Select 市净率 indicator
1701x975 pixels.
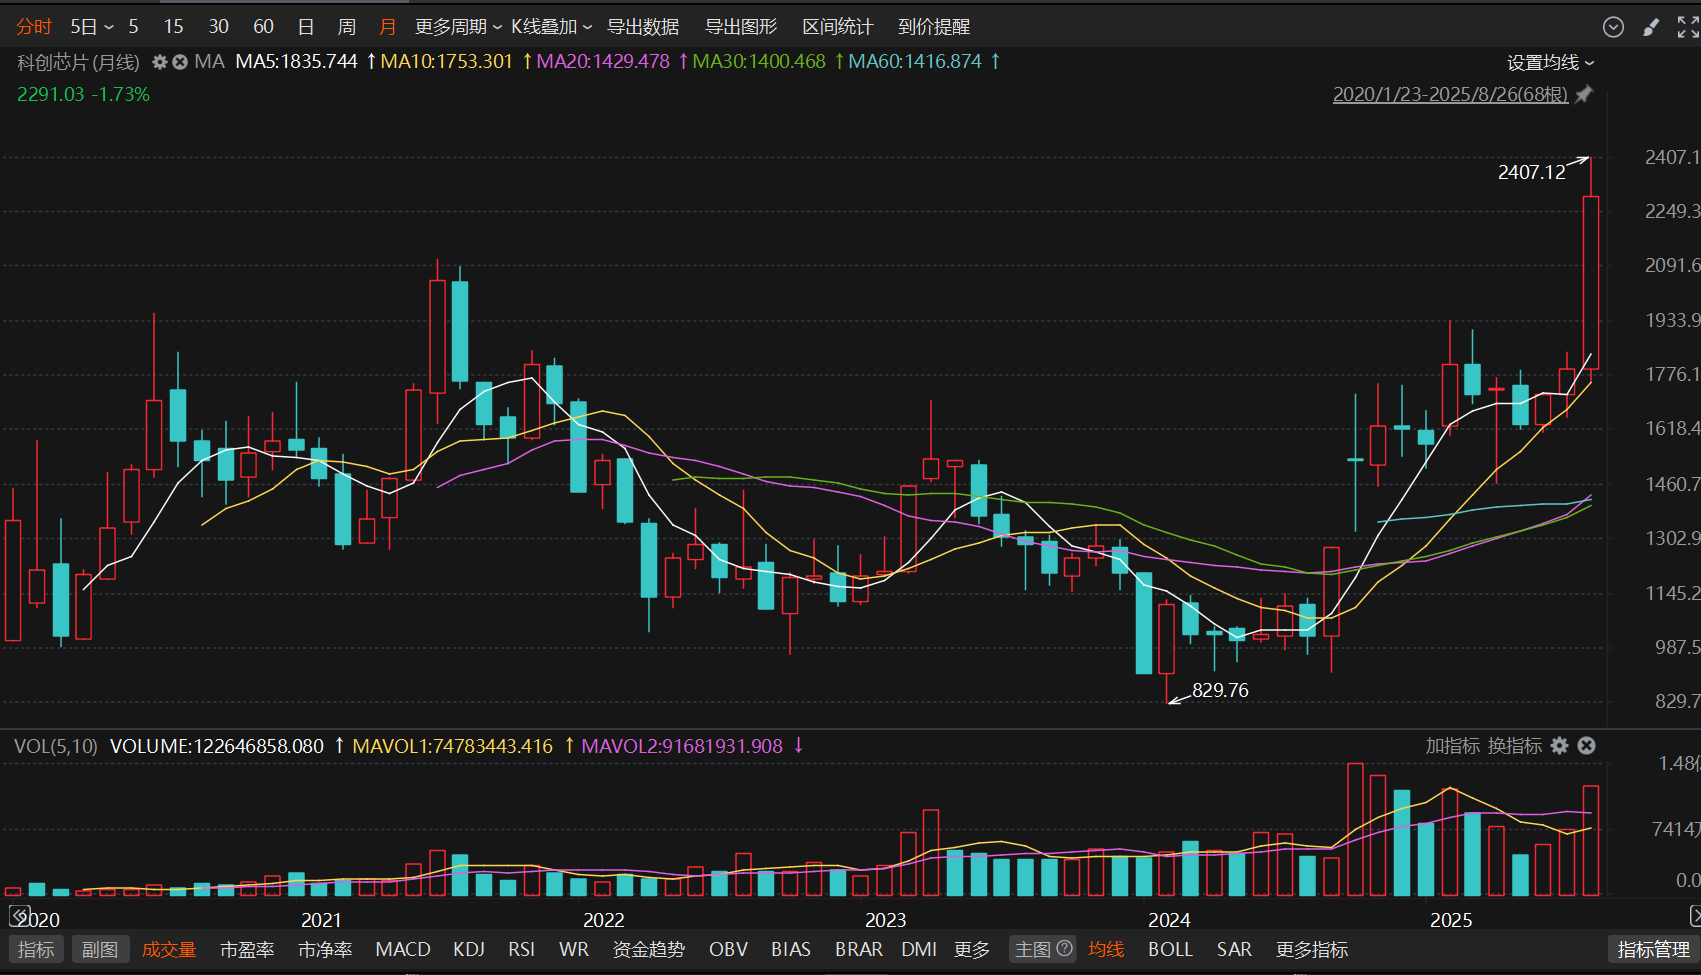(325, 949)
